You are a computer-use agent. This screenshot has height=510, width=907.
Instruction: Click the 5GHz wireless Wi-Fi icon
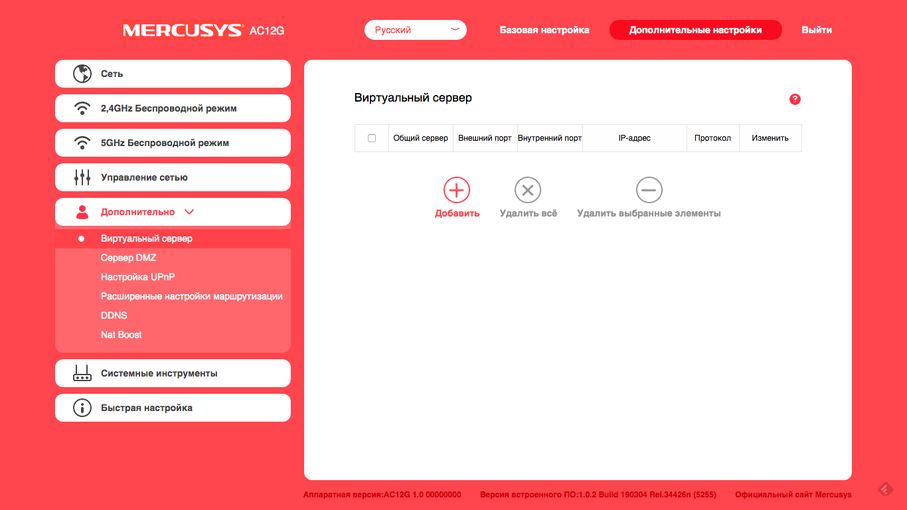click(x=82, y=143)
